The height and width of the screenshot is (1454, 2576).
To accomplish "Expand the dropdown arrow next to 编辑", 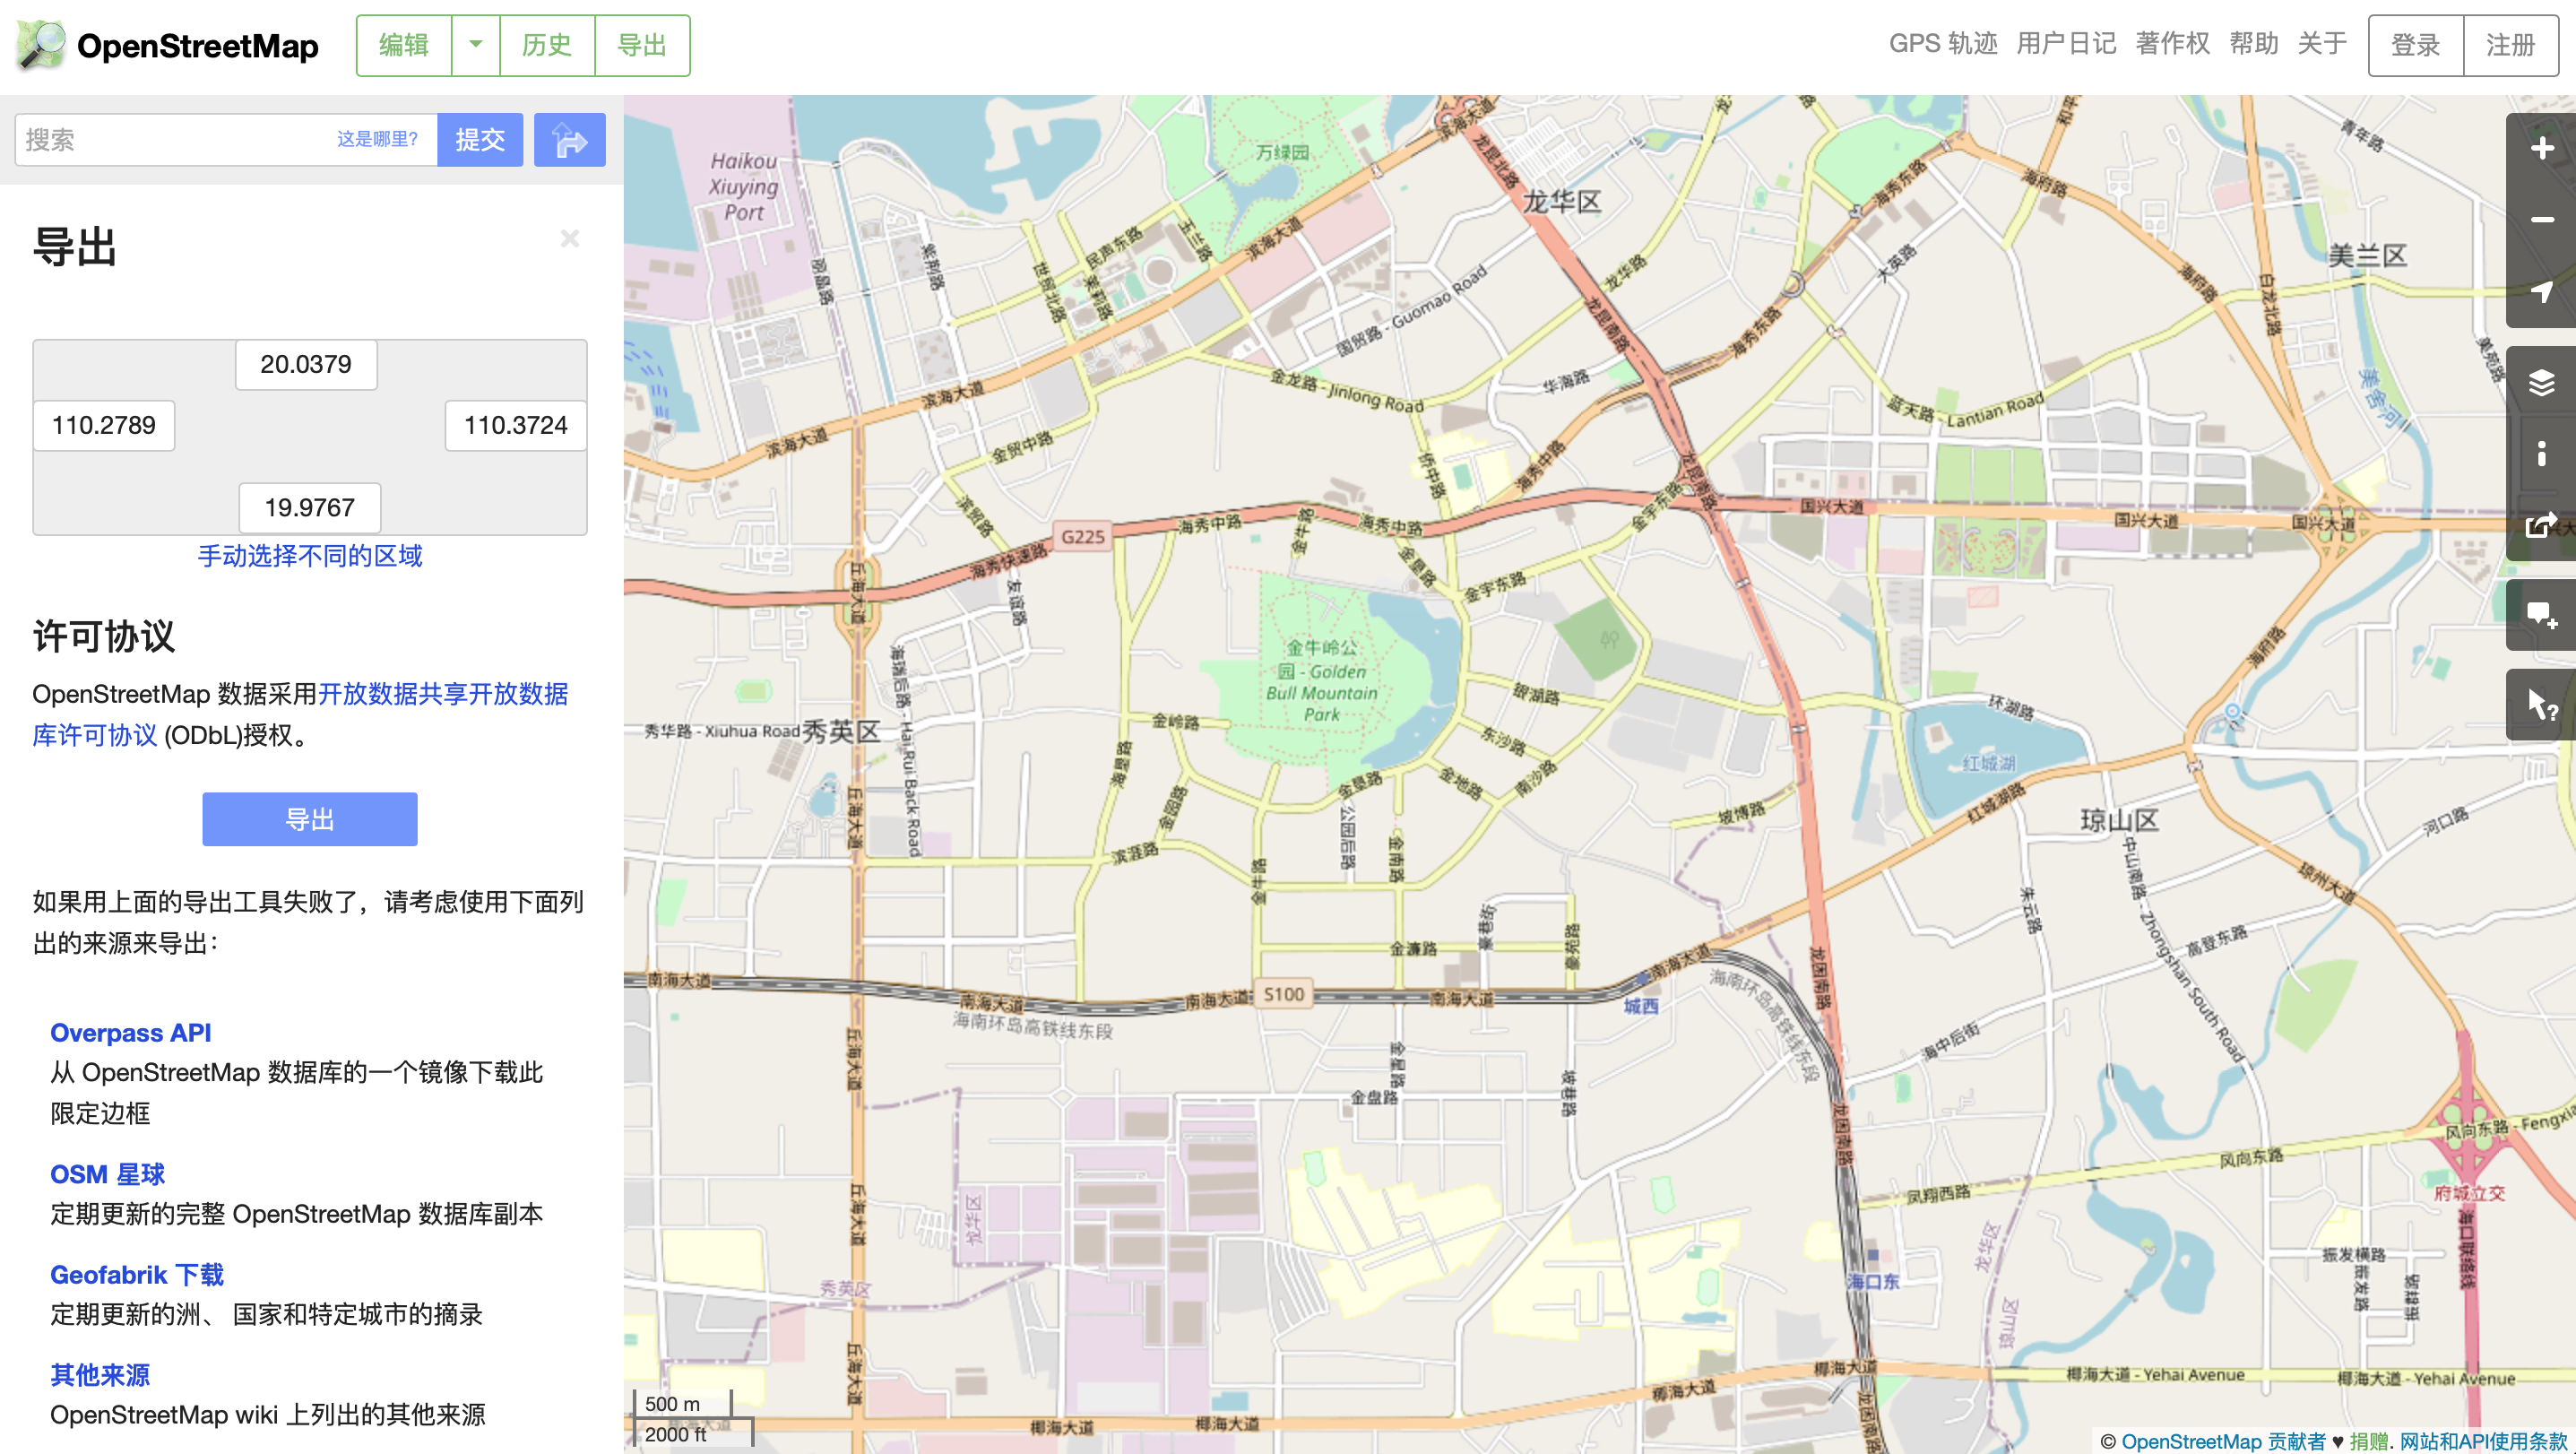I will (476, 45).
